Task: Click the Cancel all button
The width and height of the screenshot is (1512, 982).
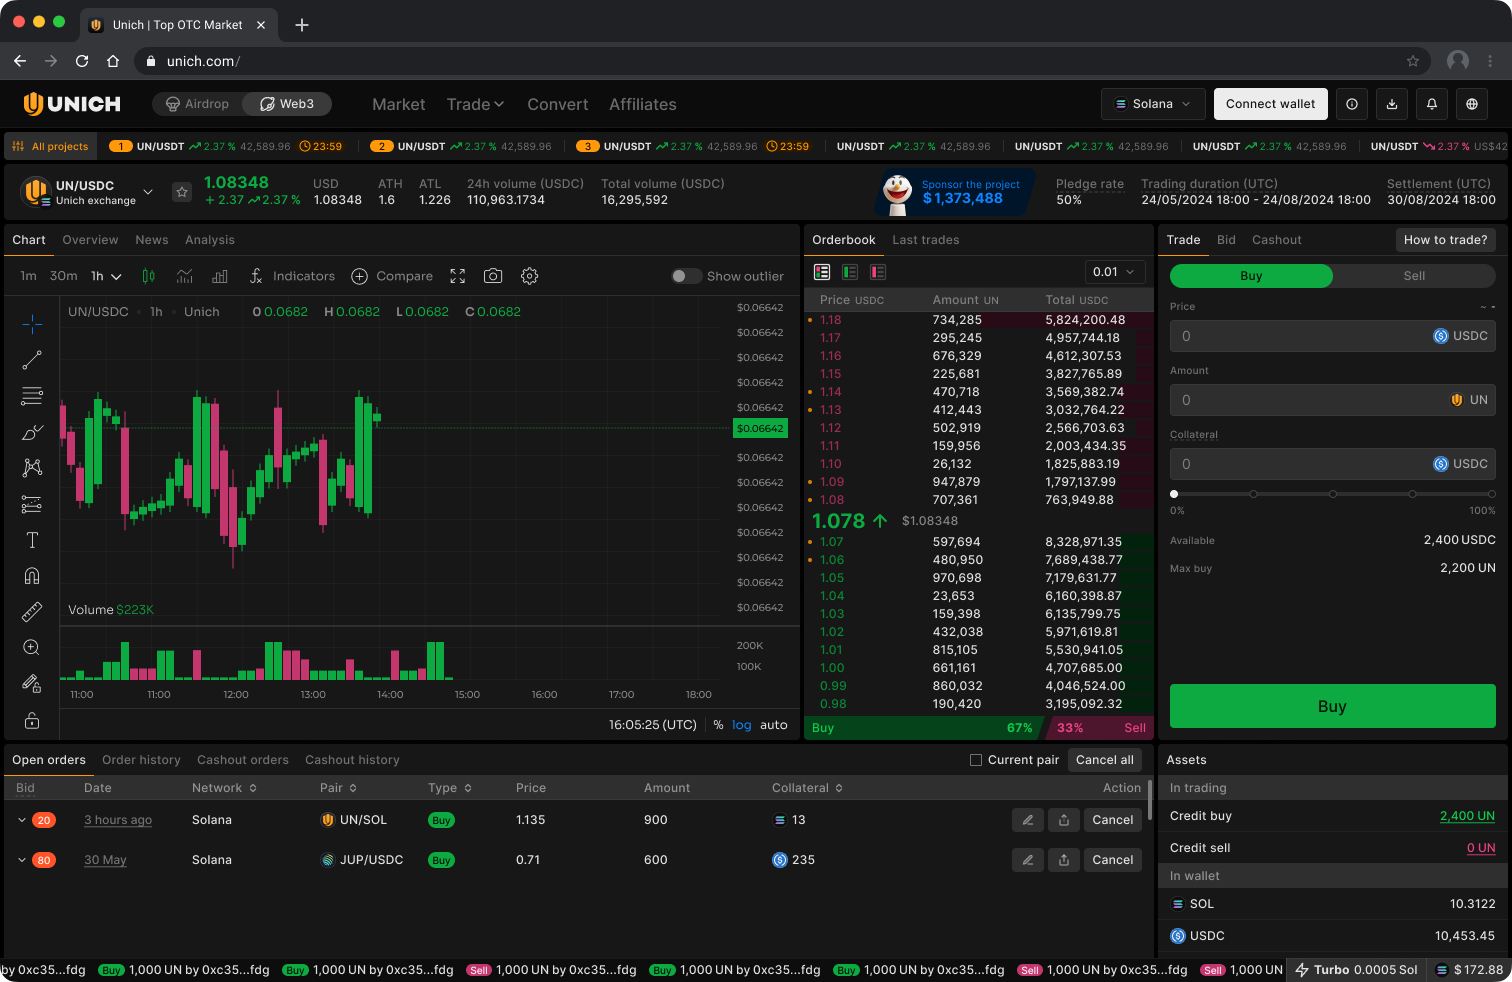Action: coord(1104,760)
